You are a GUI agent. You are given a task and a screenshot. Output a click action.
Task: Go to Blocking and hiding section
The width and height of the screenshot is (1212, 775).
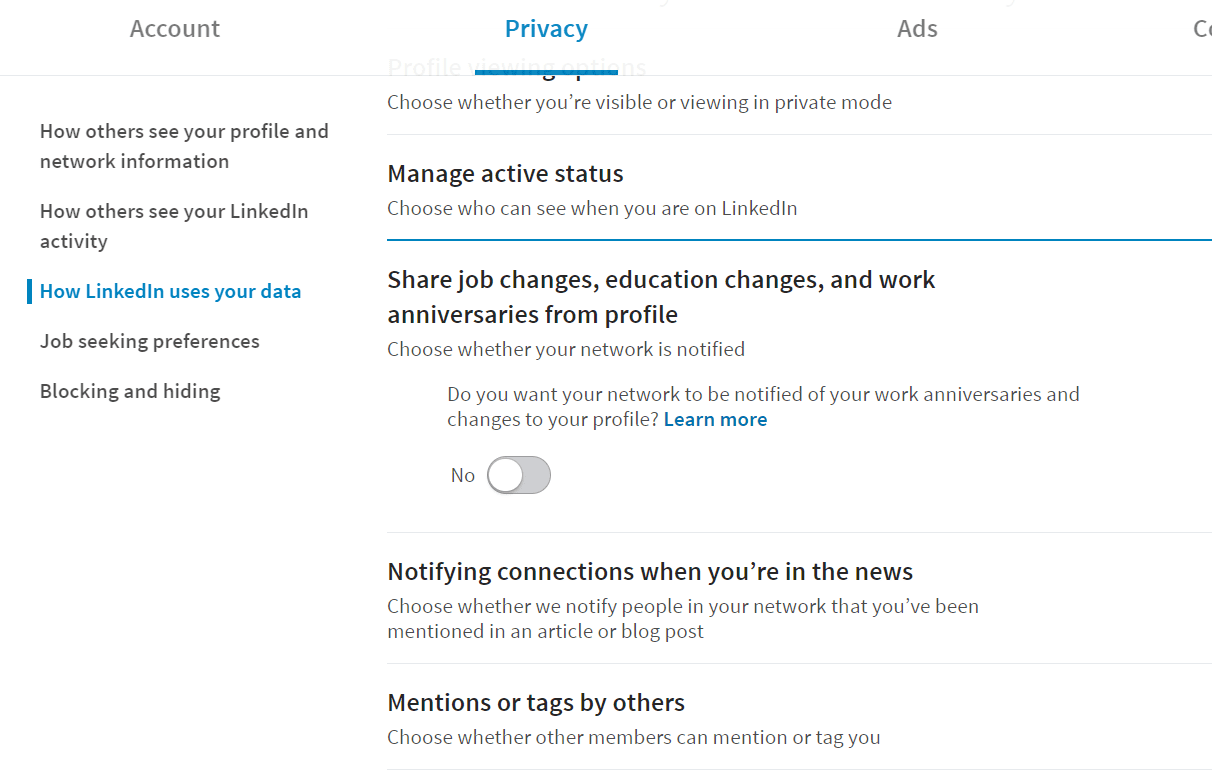click(130, 392)
